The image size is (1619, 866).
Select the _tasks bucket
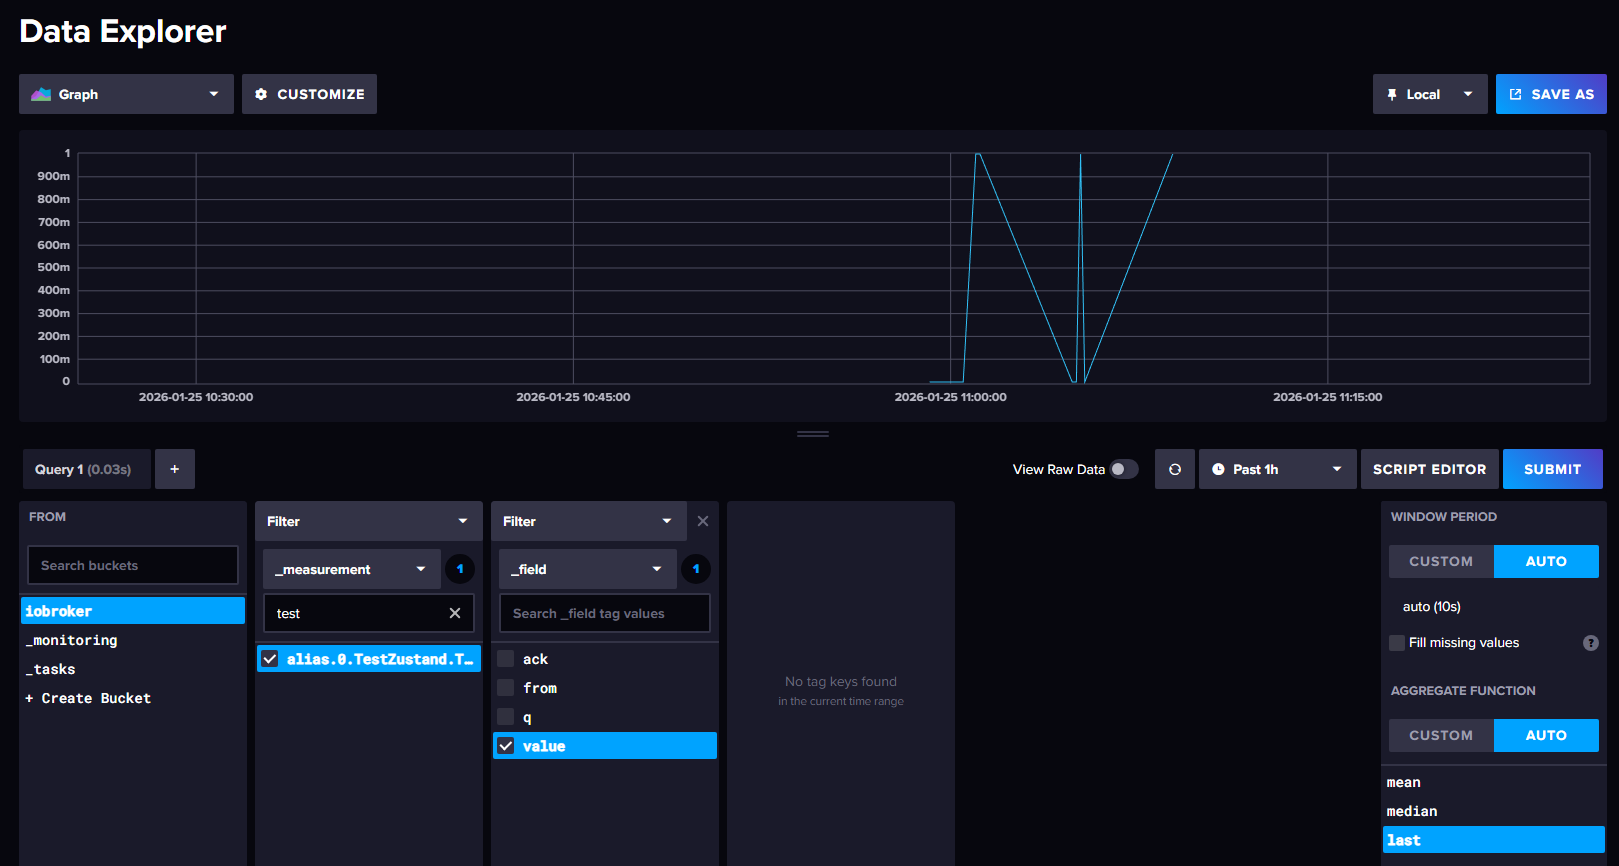tap(133, 669)
